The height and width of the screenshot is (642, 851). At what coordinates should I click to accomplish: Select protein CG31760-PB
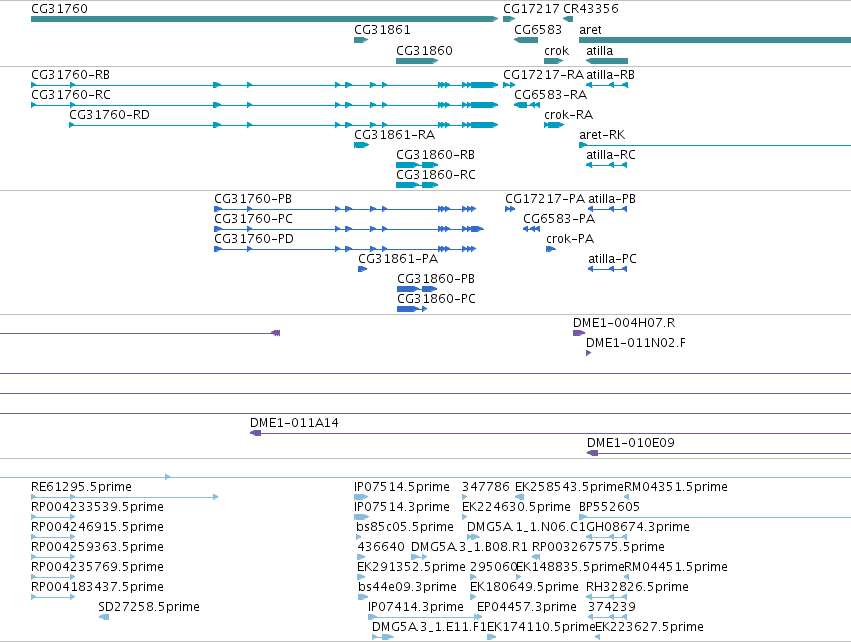click(x=345, y=209)
